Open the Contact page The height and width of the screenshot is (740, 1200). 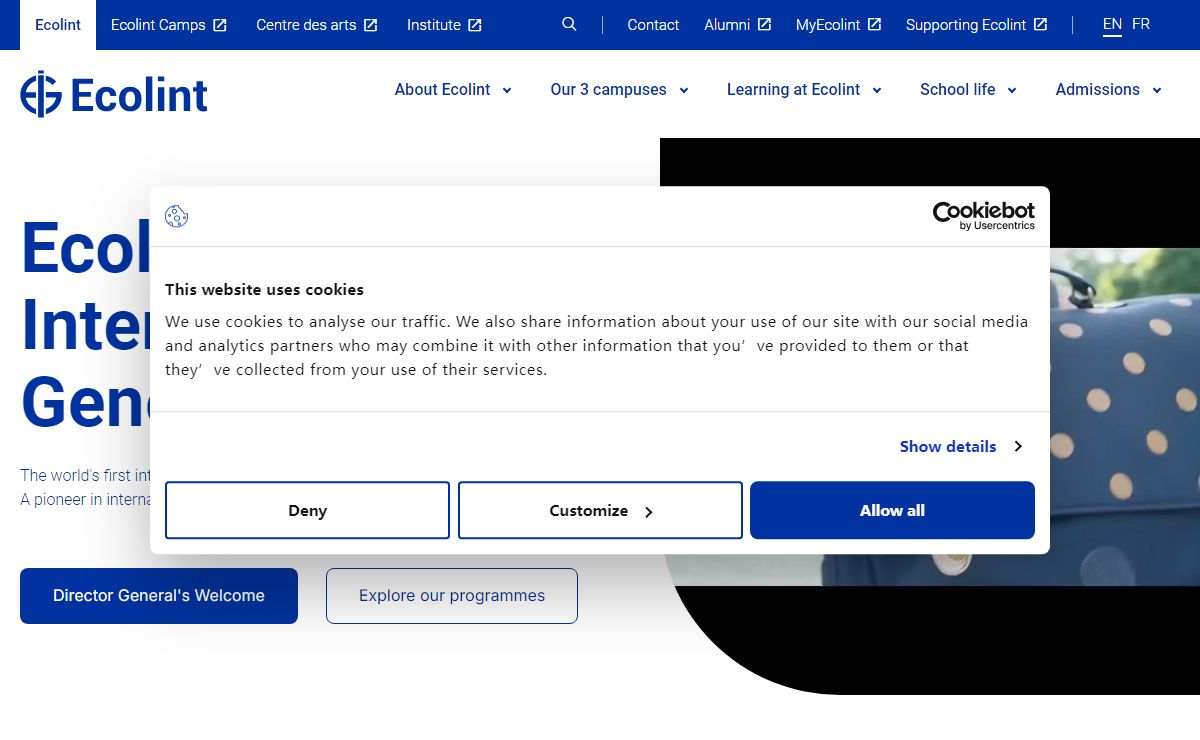(x=653, y=25)
